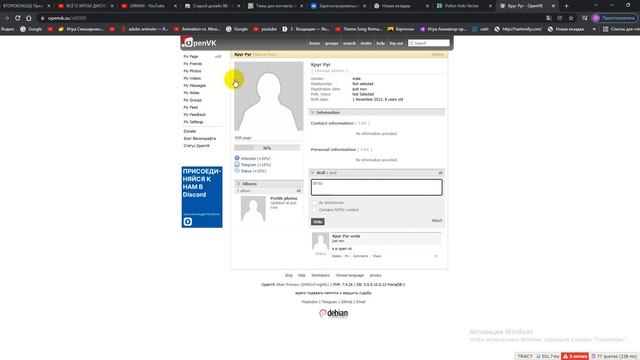Check the Contains NSFW content checkbox

pos(314,210)
